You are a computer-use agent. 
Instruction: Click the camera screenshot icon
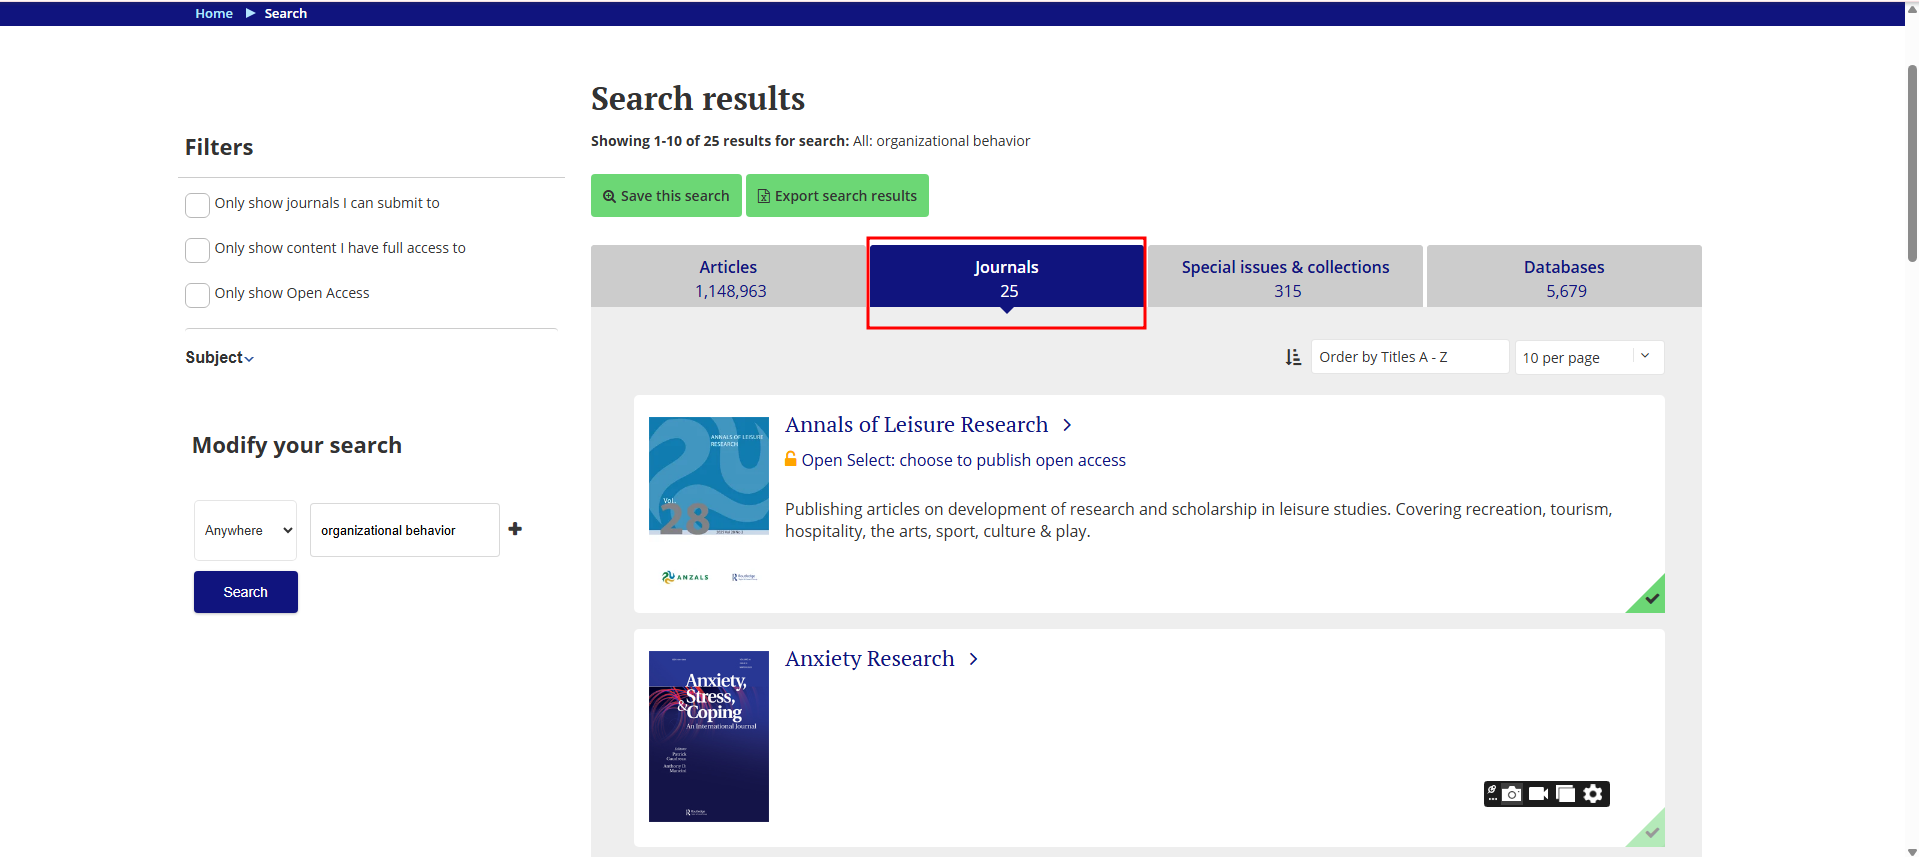pyautogui.click(x=1512, y=794)
